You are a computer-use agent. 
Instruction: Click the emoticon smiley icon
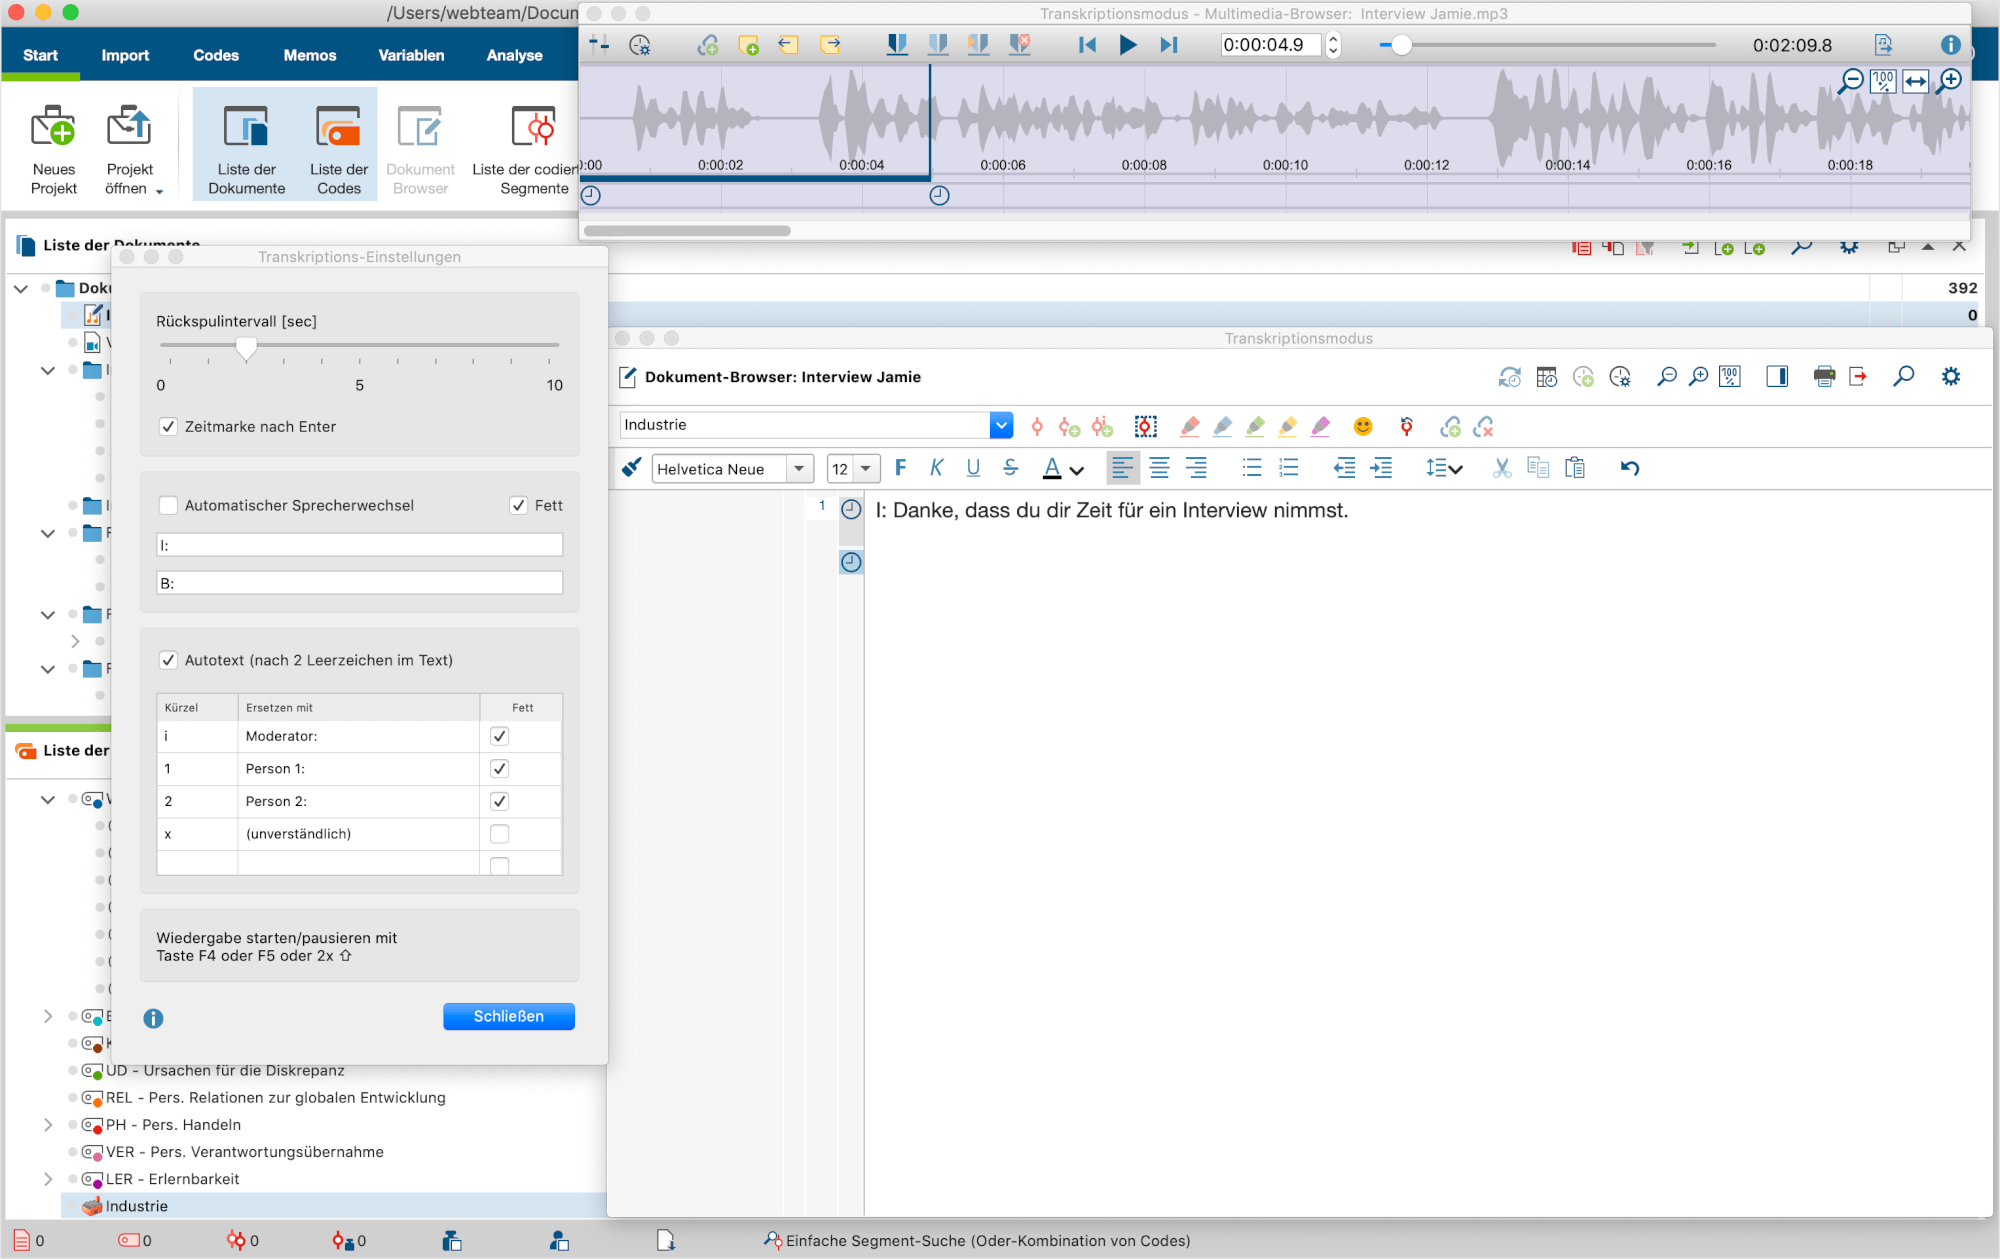click(1362, 427)
